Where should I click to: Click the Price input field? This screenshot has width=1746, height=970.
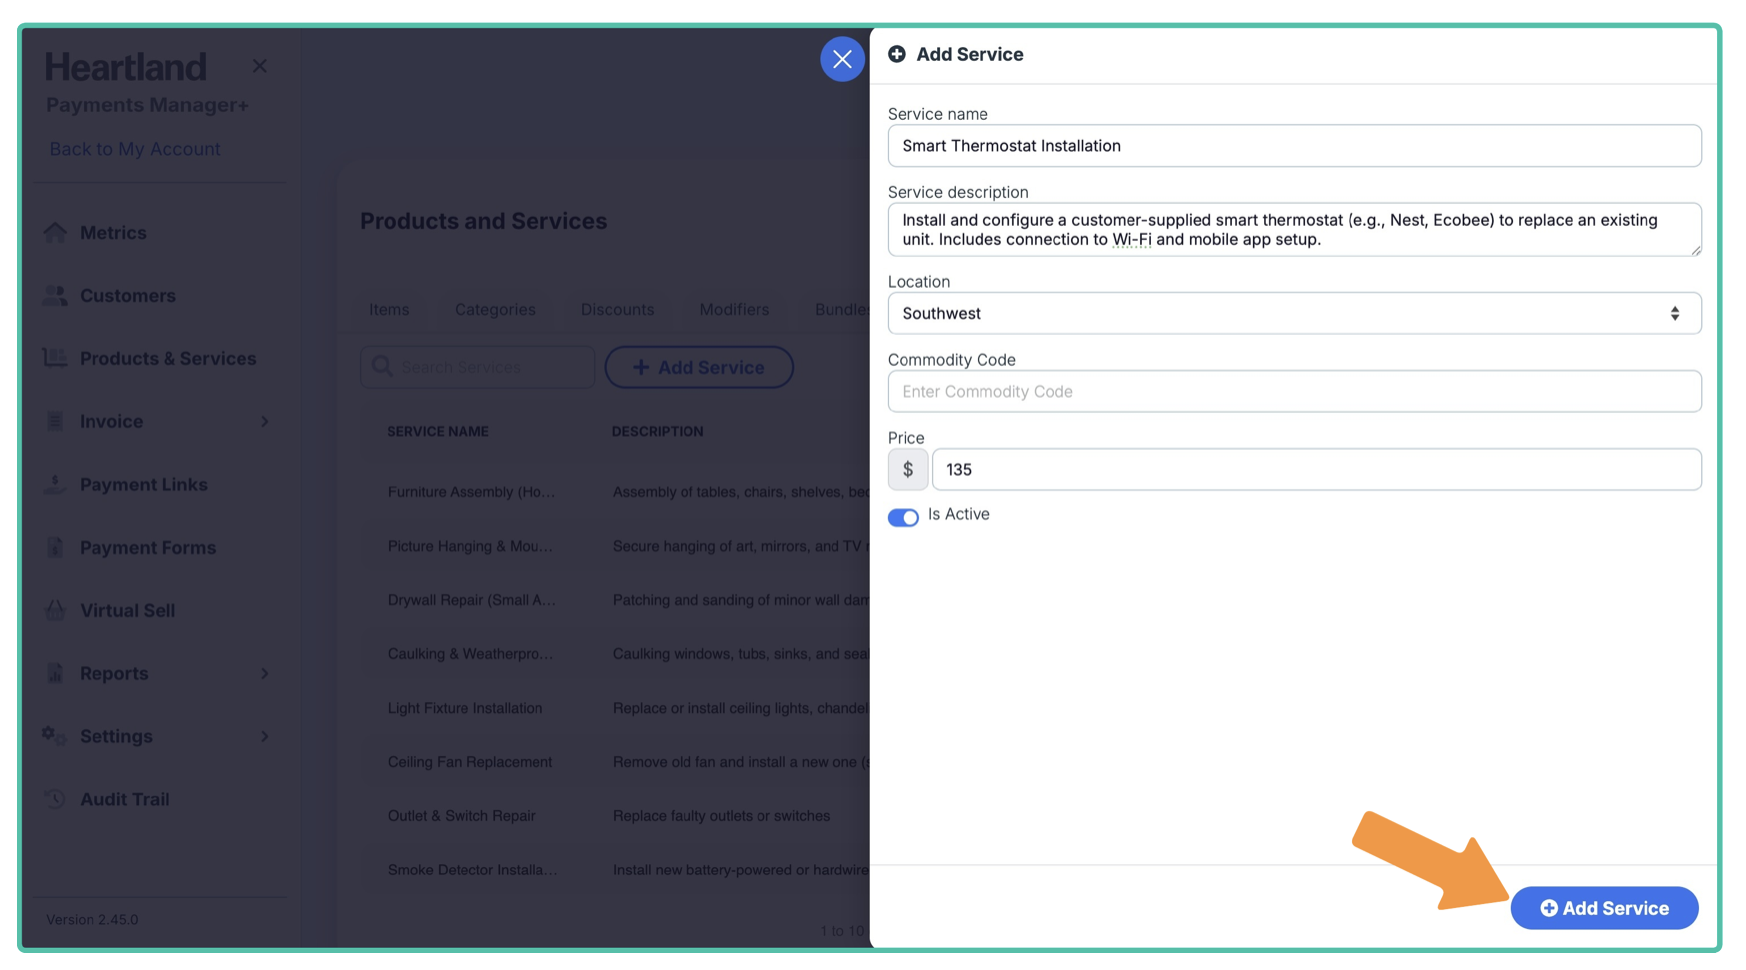[x=1316, y=469]
